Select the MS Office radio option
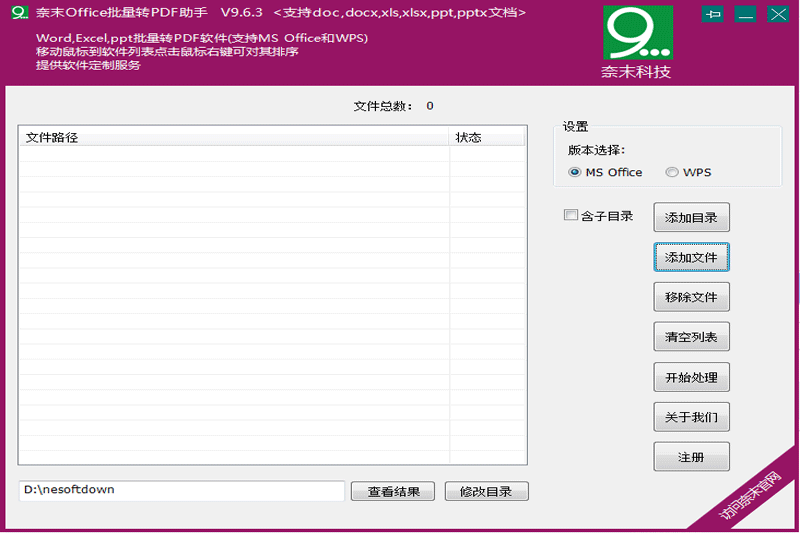Screen dimensions: 800x533 click(575, 172)
